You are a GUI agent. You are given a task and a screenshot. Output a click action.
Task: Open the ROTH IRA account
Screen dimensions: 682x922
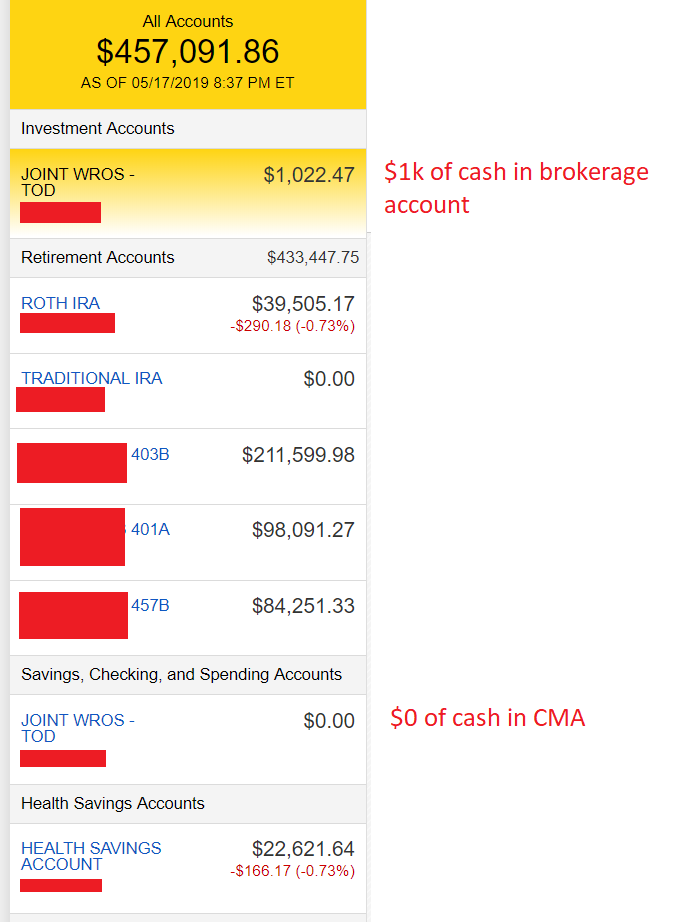[60, 303]
